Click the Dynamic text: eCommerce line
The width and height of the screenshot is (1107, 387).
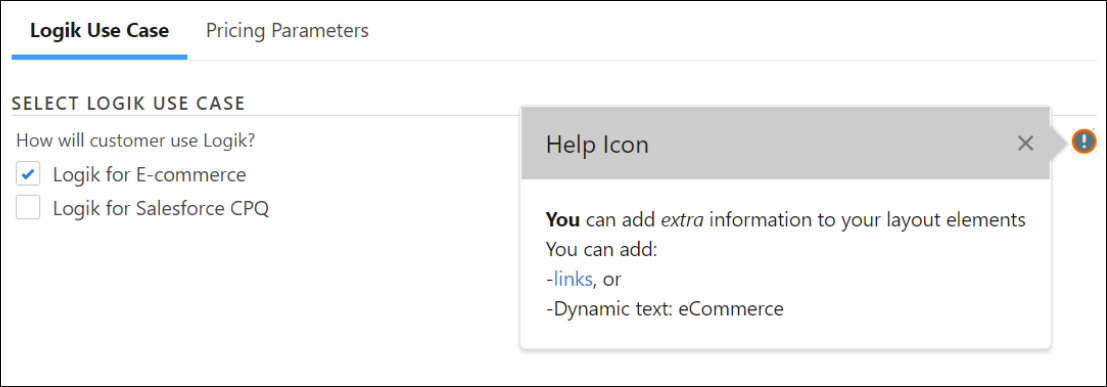point(665,309)
